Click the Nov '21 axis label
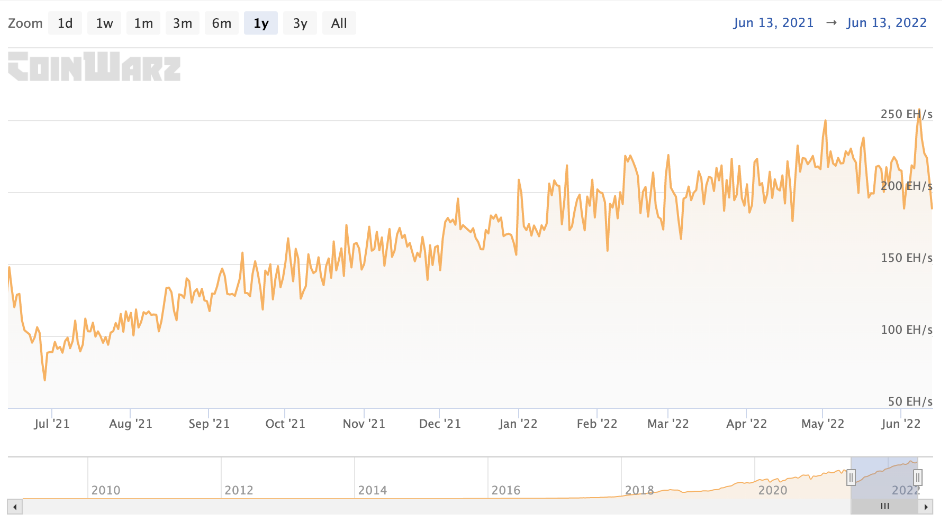 363,424
